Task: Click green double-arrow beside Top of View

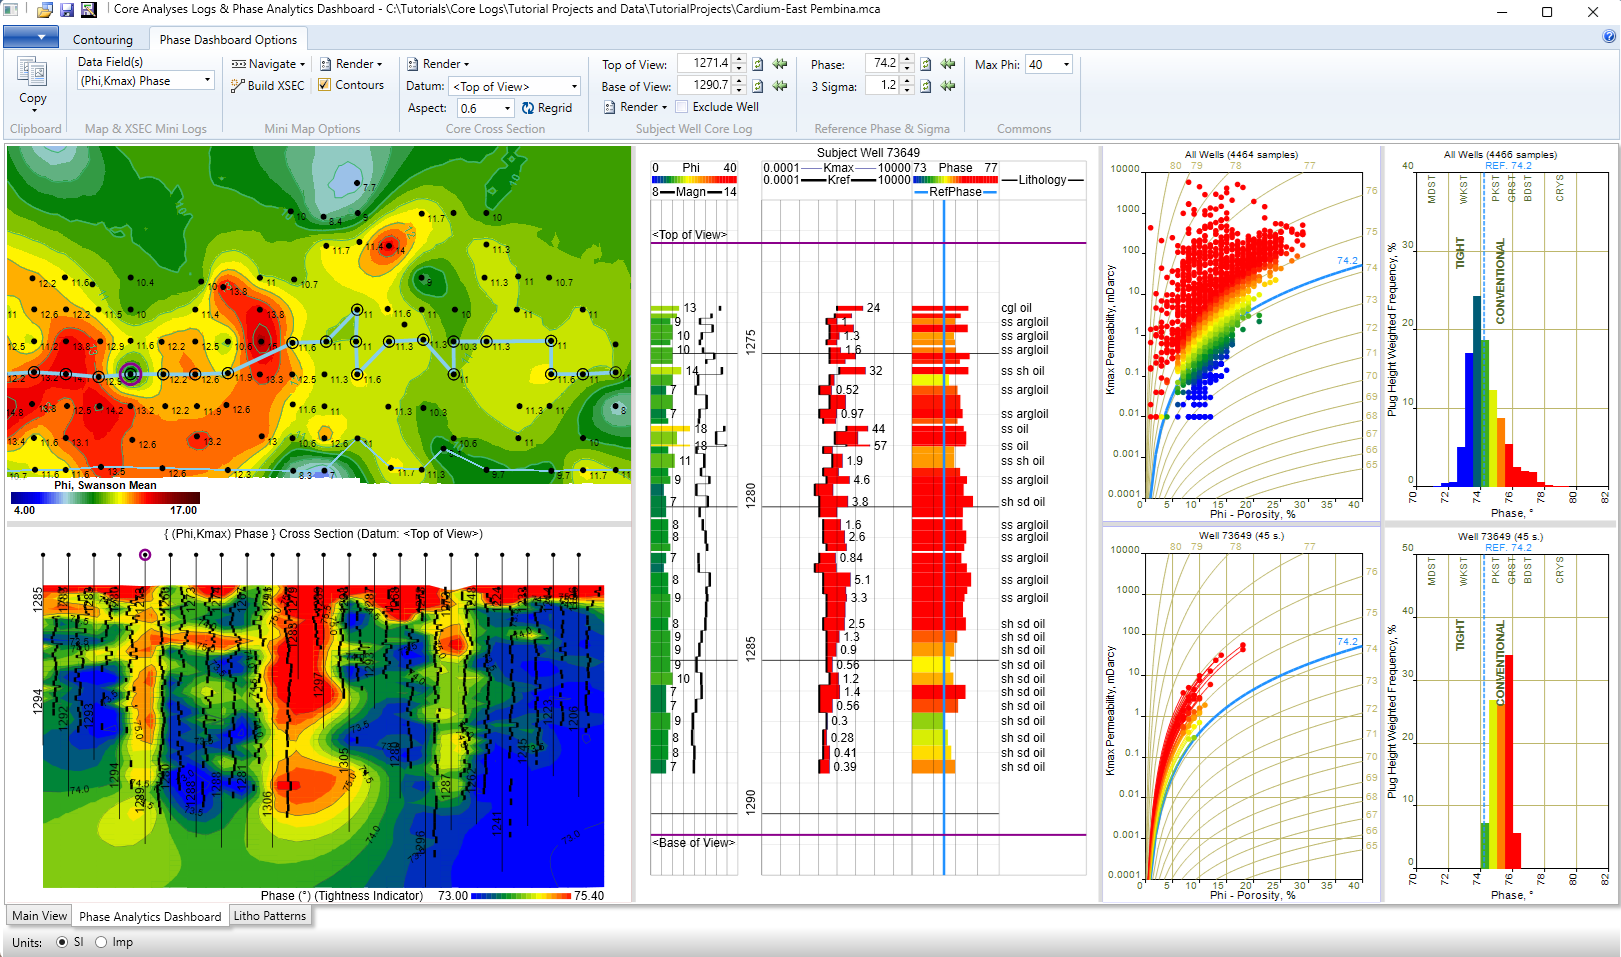Action: point(780,64)
